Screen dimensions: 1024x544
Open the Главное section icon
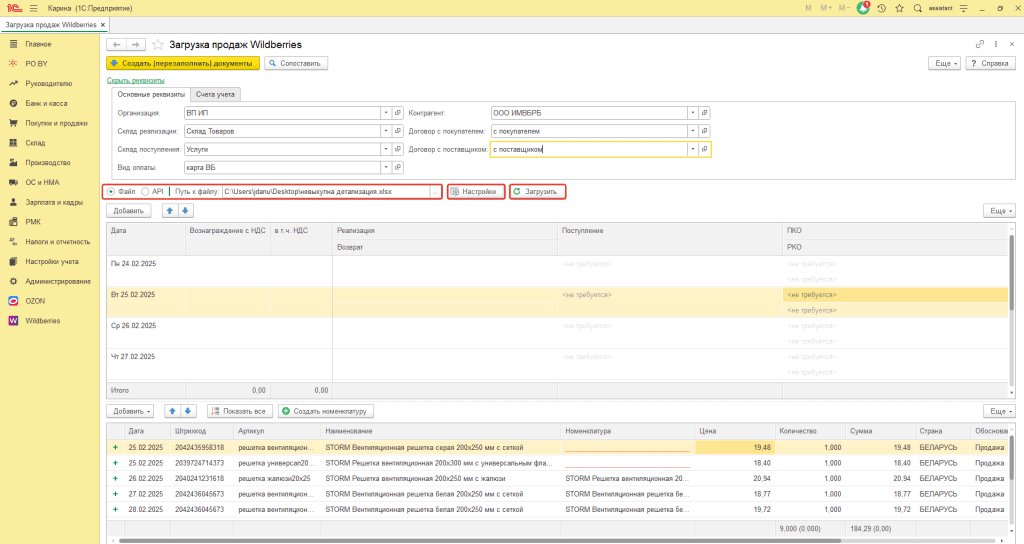[13, 44]
